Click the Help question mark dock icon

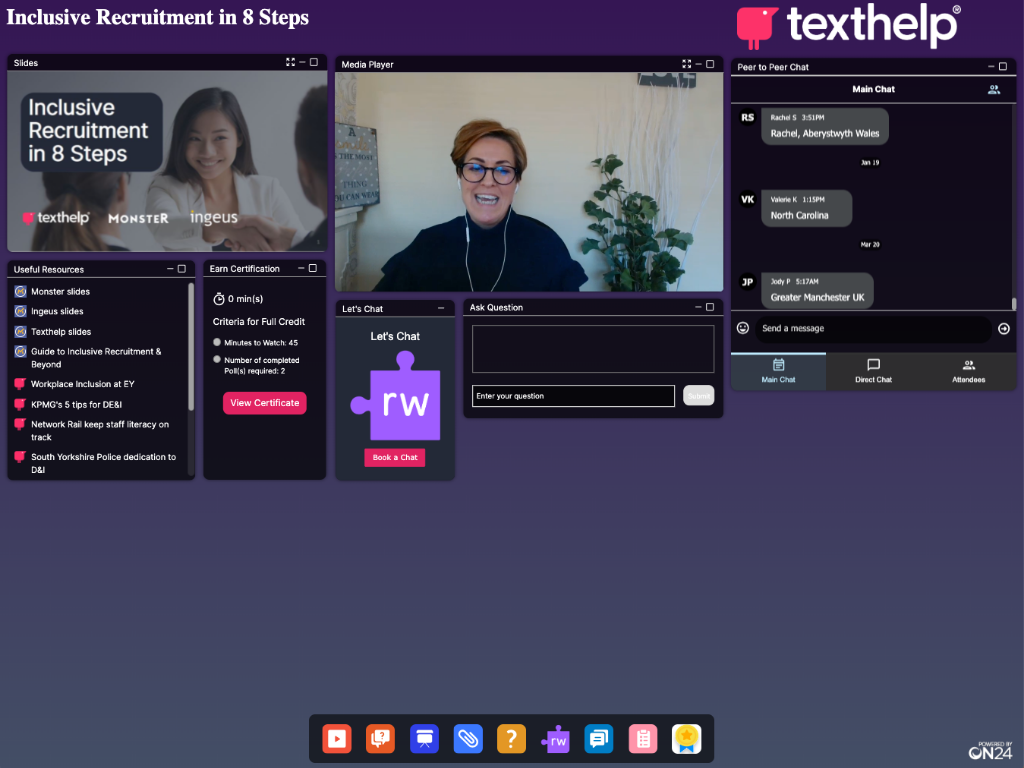511,738
